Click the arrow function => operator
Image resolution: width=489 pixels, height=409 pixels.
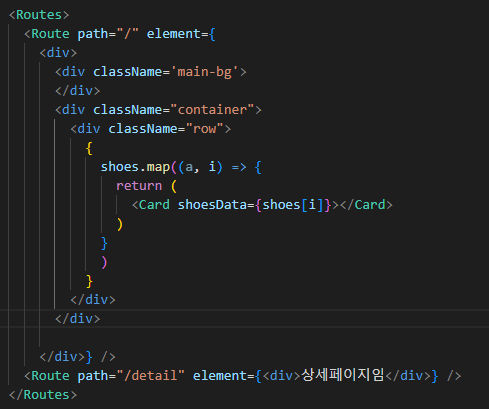click(x=239, y=167)
